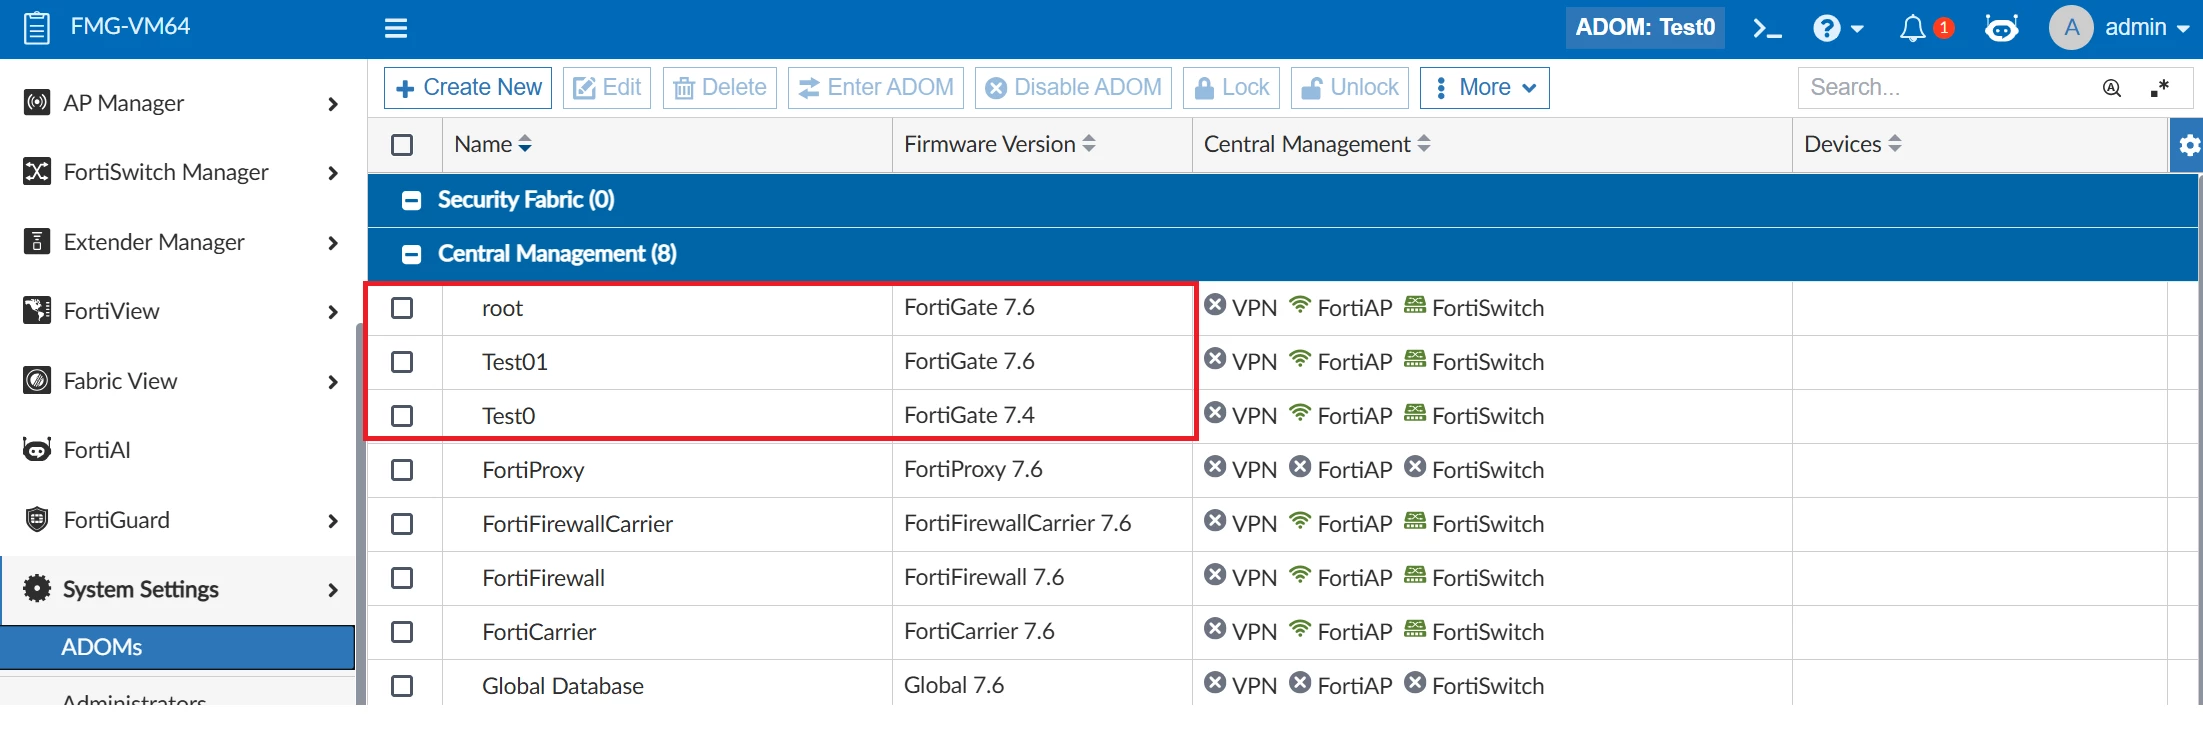Expand the AP Manager chevron
This screenshot has height=733, width=2203.
tap(333, 104)
